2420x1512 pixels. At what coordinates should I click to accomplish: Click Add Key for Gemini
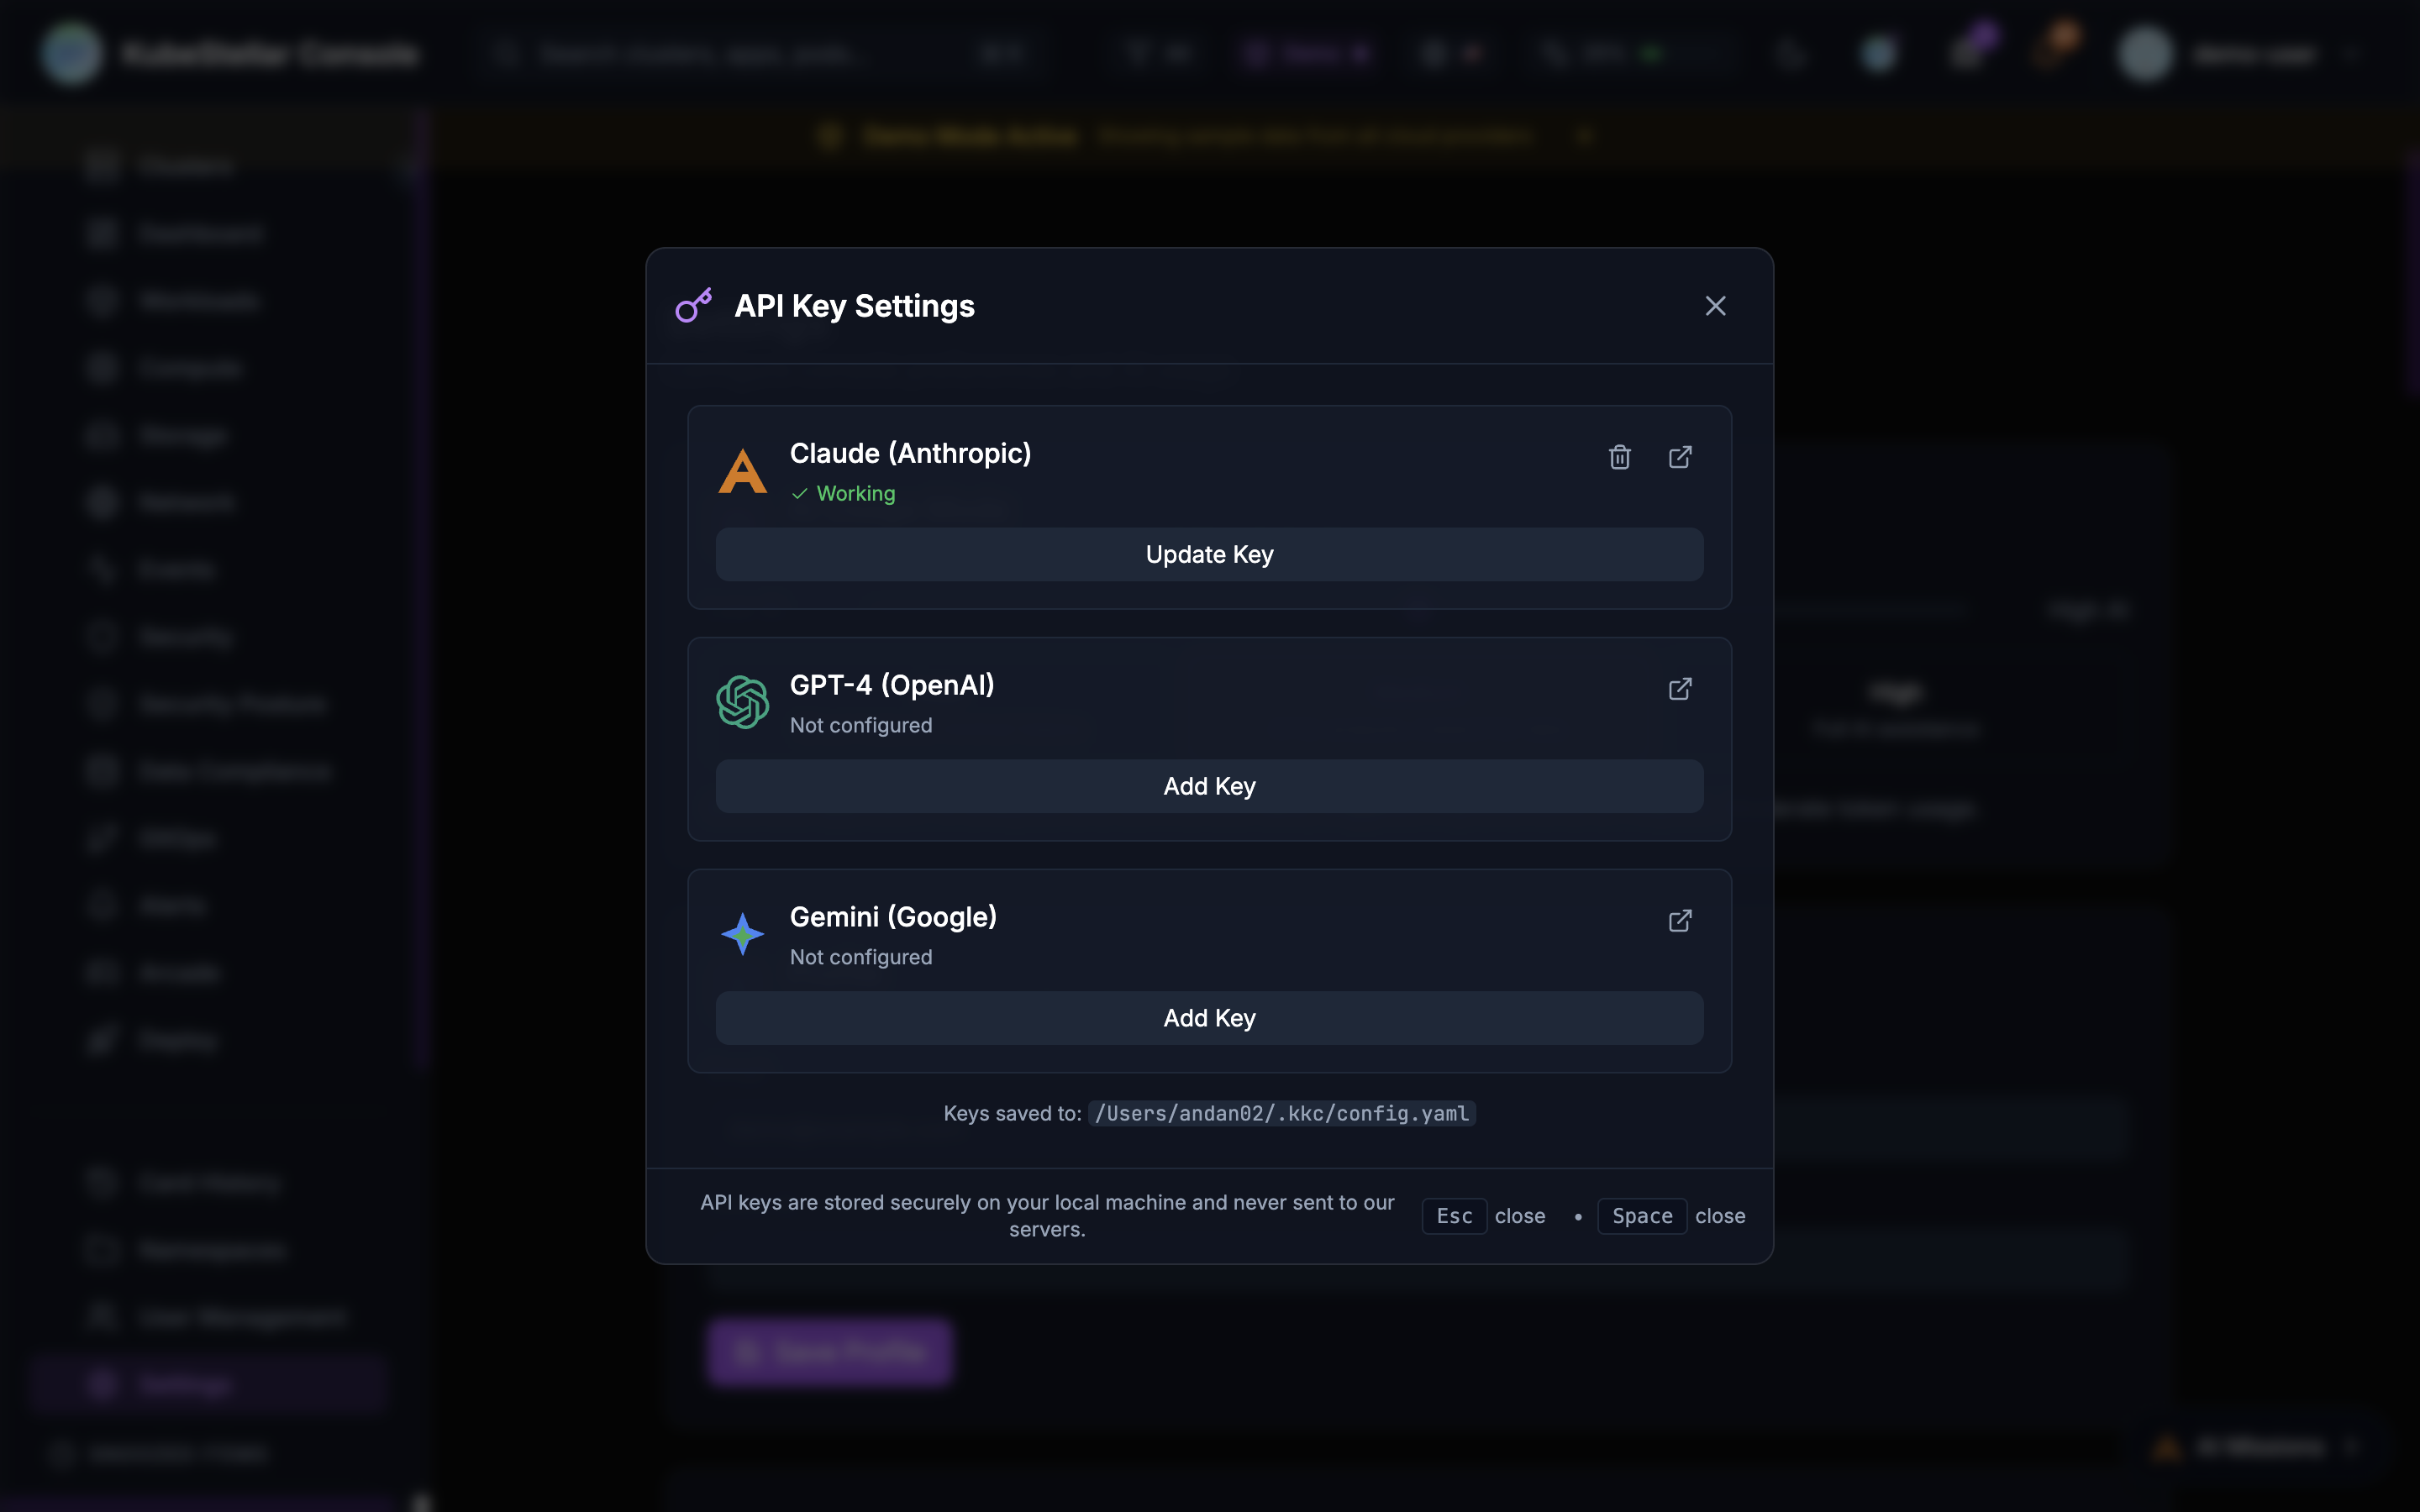click(1208, 1018)
